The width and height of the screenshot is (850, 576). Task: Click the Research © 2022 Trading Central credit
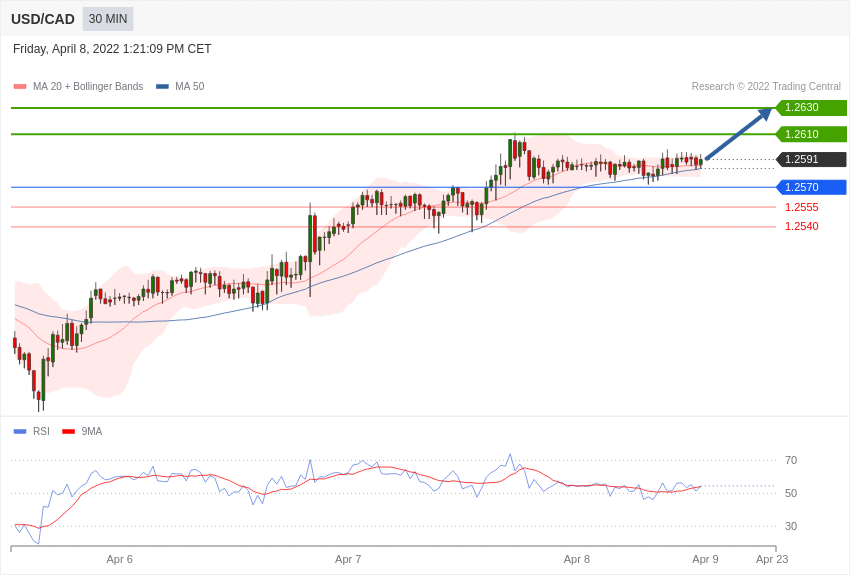pyautogui.click(x=766, y=86)
